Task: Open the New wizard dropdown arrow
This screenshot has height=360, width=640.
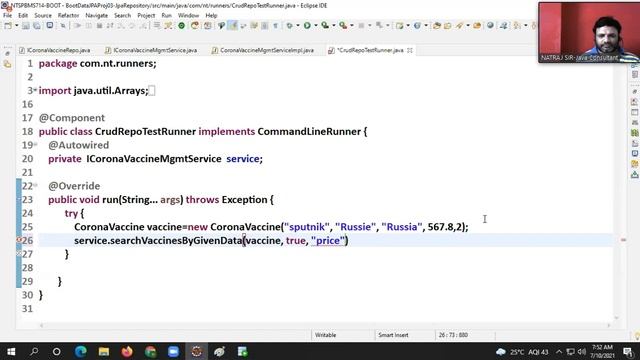Action: click(17, 26)
